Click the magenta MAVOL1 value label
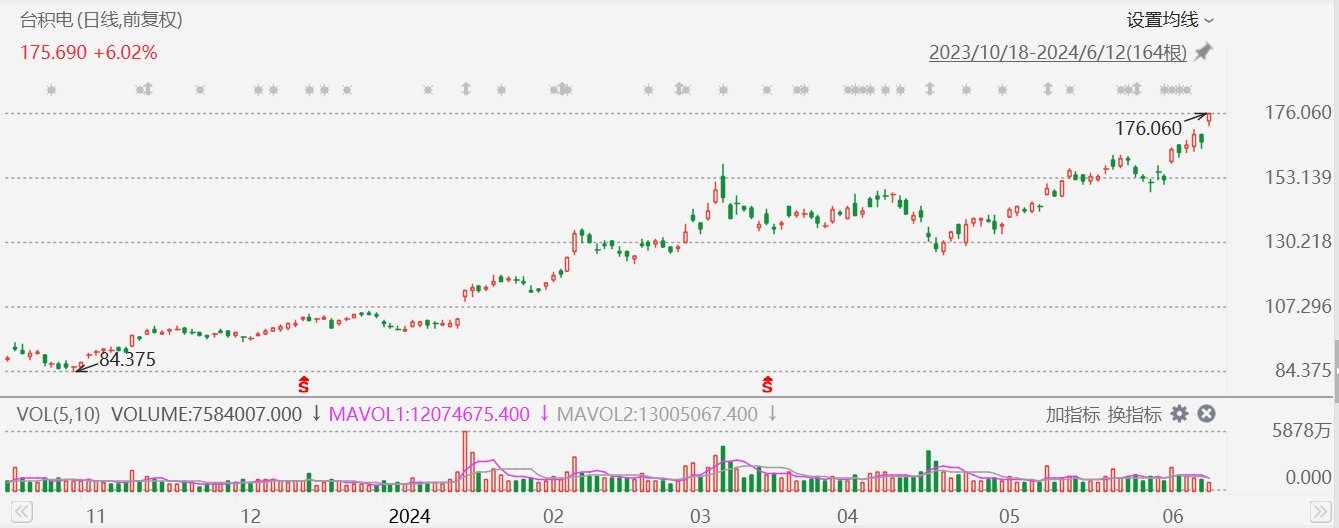Screen dimensions: 1339x528 pyautogui.click(x=429, y=414)
